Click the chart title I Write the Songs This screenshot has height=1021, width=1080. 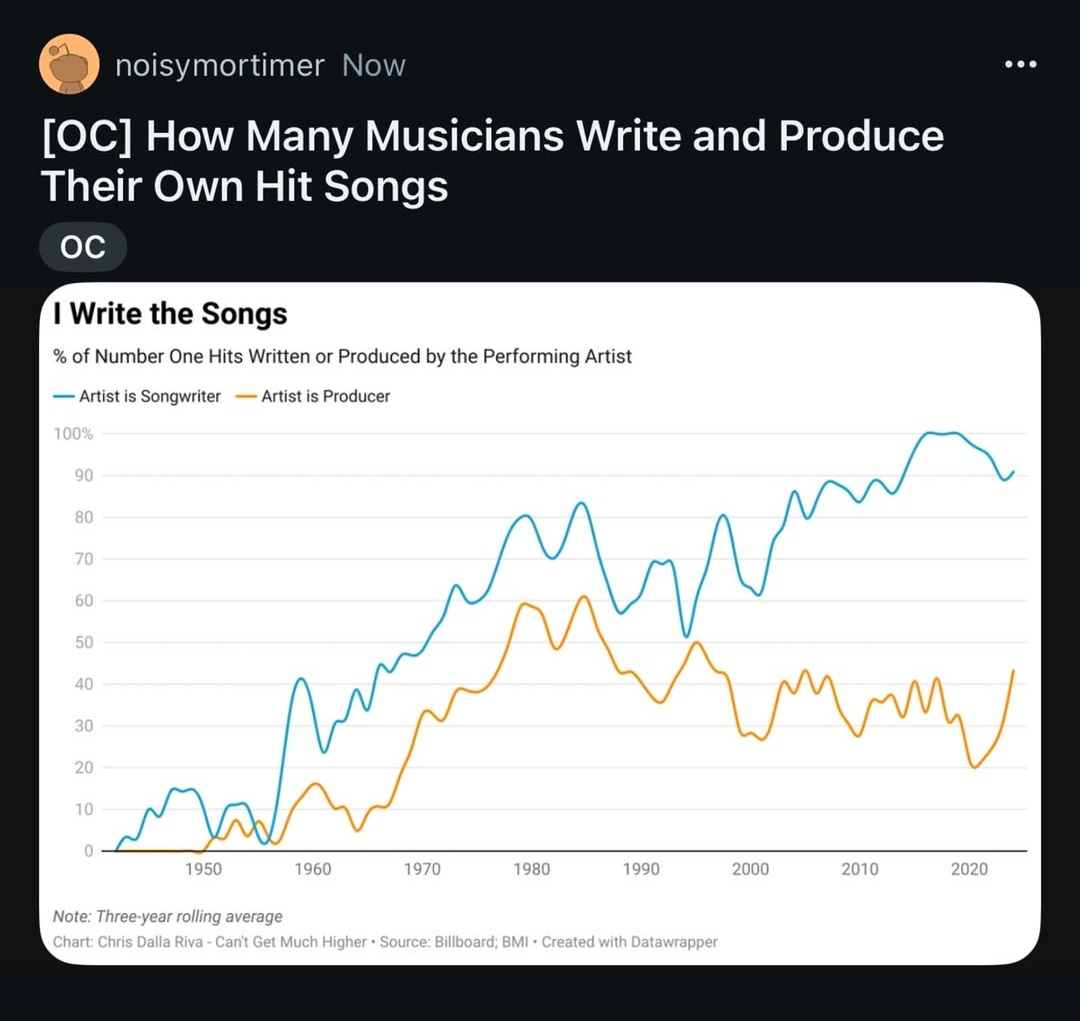pos(170,313)
